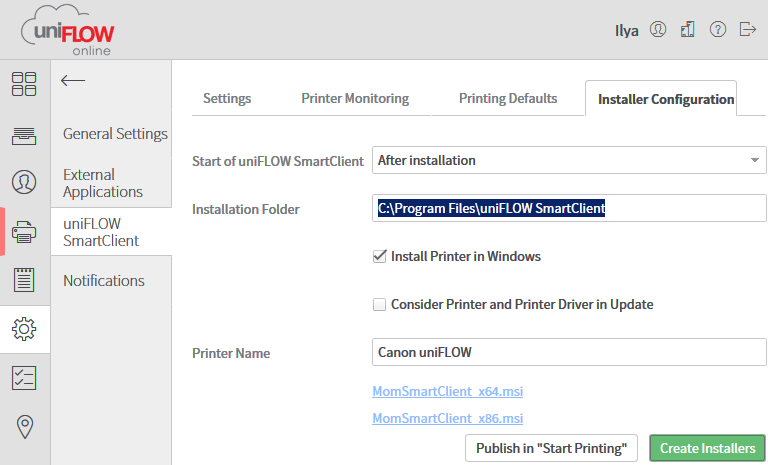Click the logout icon in header
768x465 pixels.
[x=747, y=30]
